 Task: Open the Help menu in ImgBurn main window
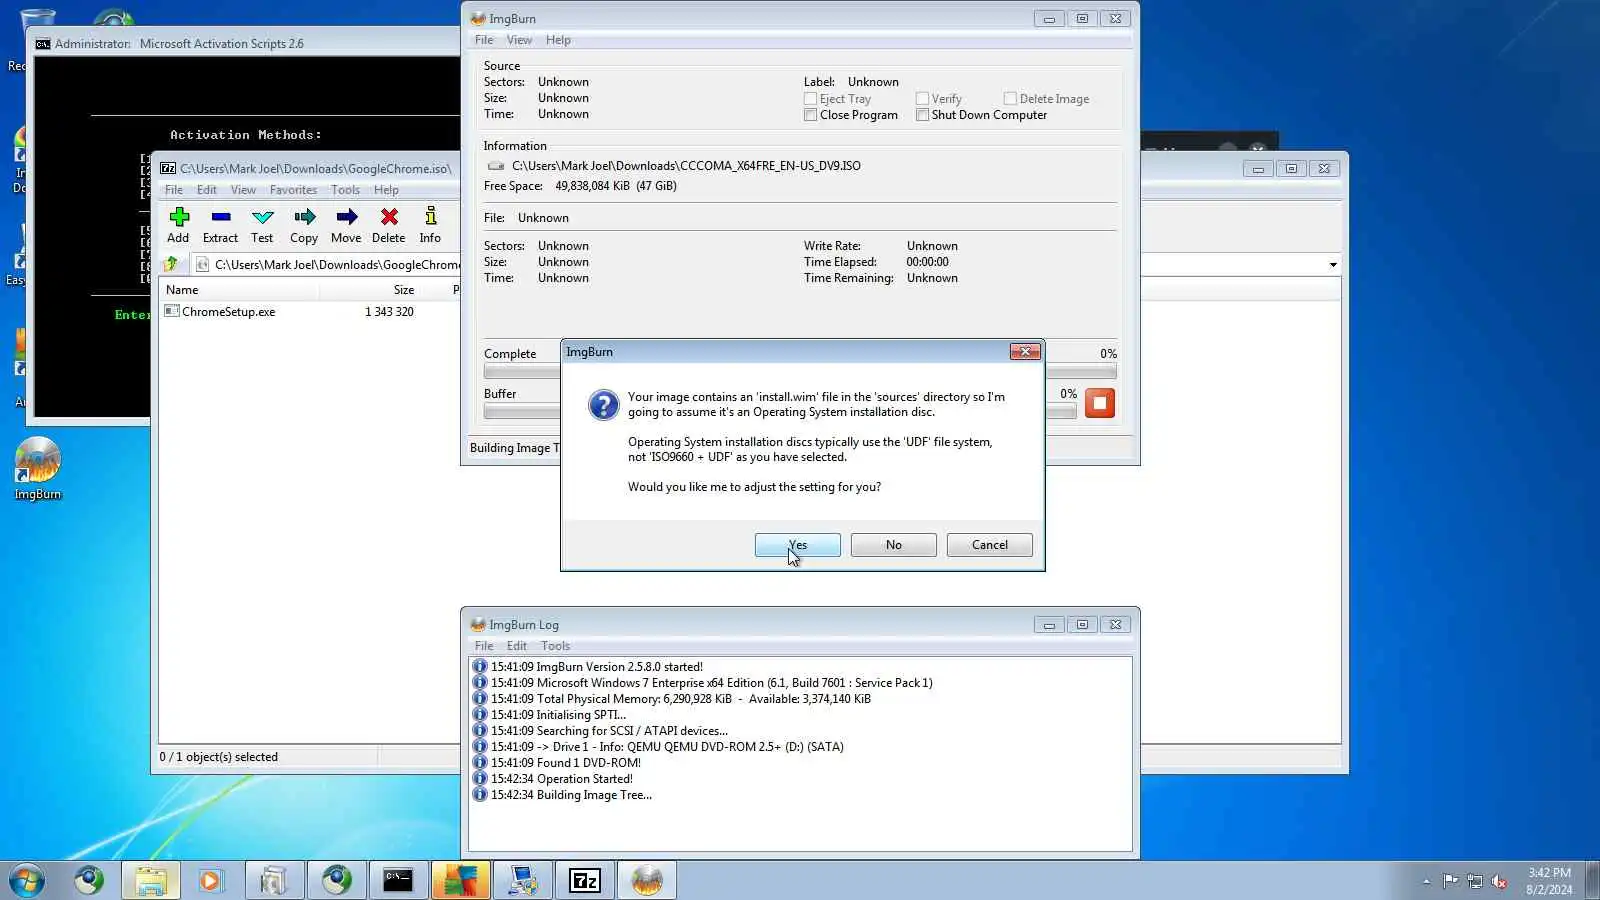coord(558,40)
